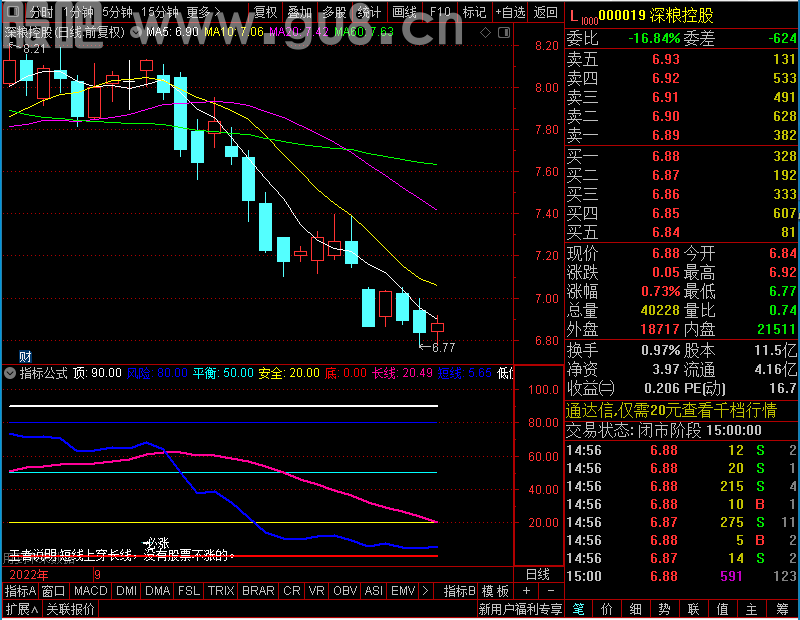Remove an indicator pane with minus button

coord(551,591)
